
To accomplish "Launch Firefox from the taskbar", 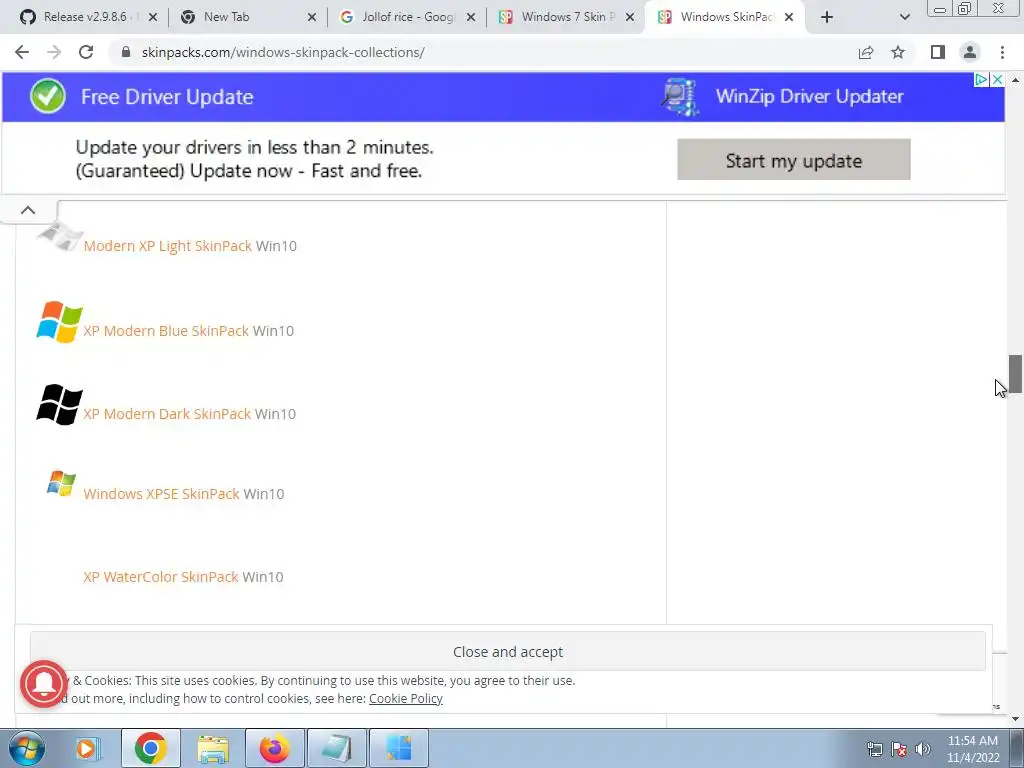I will point(275,748).
